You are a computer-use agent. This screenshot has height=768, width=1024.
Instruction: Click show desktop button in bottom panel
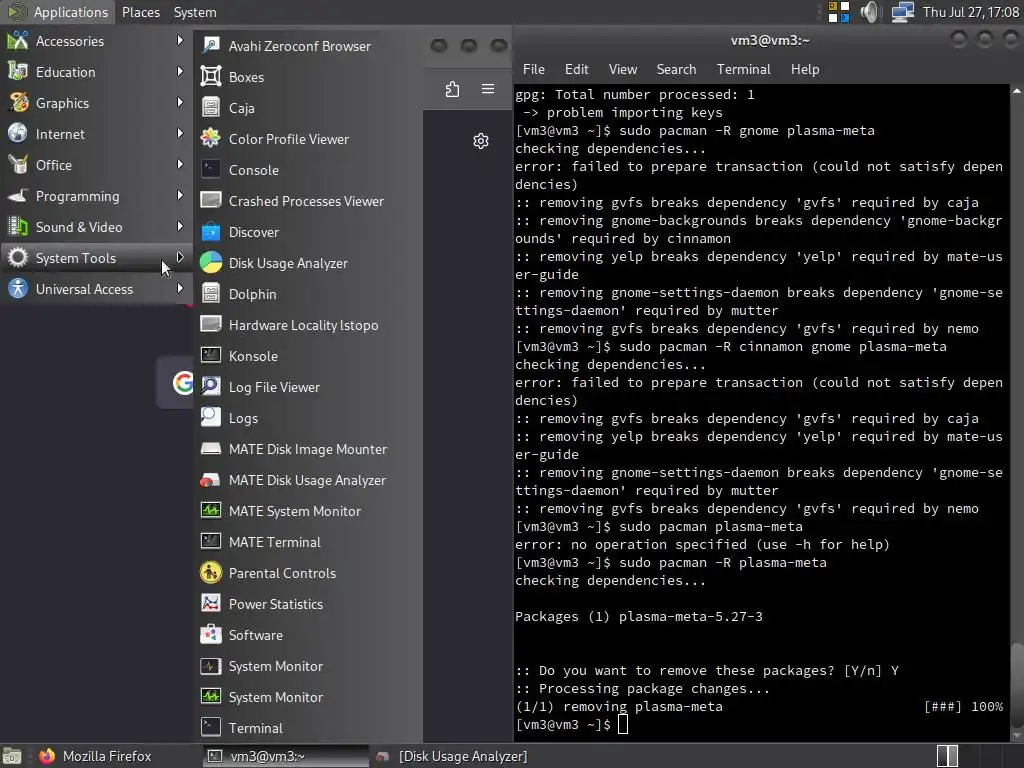point(12,756)
